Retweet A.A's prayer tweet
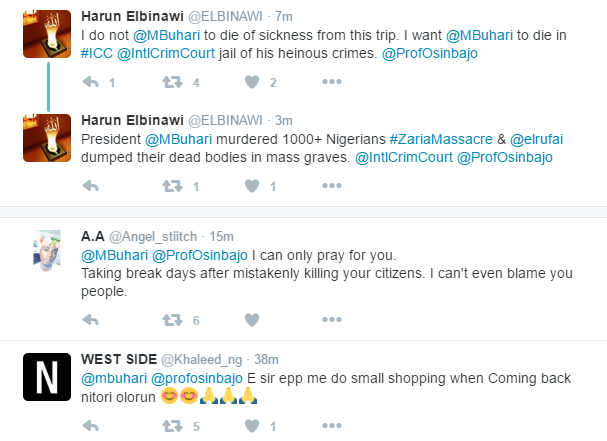The height and width of the screenshot is (441, 607). (172, 320)
